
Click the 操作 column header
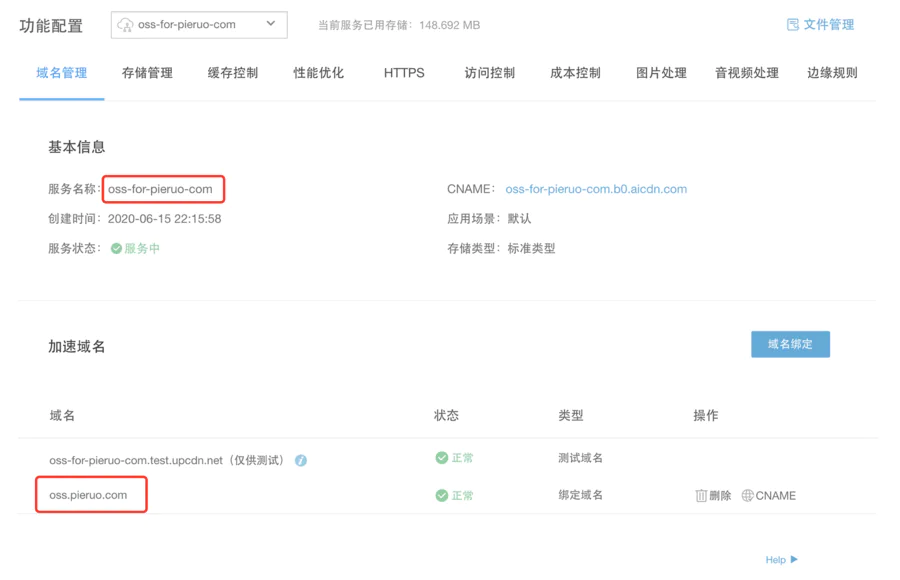[x=705, y=415]
